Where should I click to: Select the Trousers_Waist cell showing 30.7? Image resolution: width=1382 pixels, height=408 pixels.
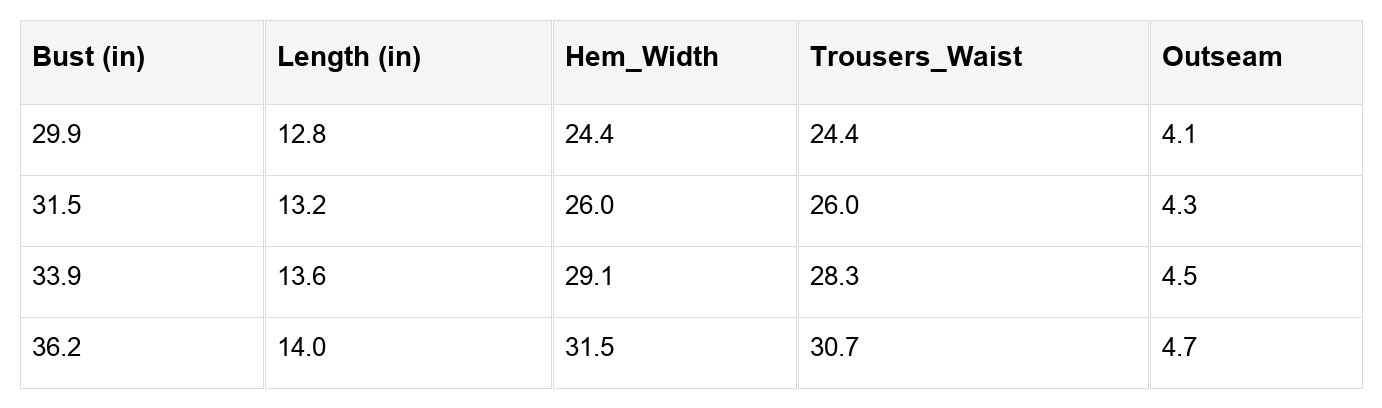(x=834, y=347)
